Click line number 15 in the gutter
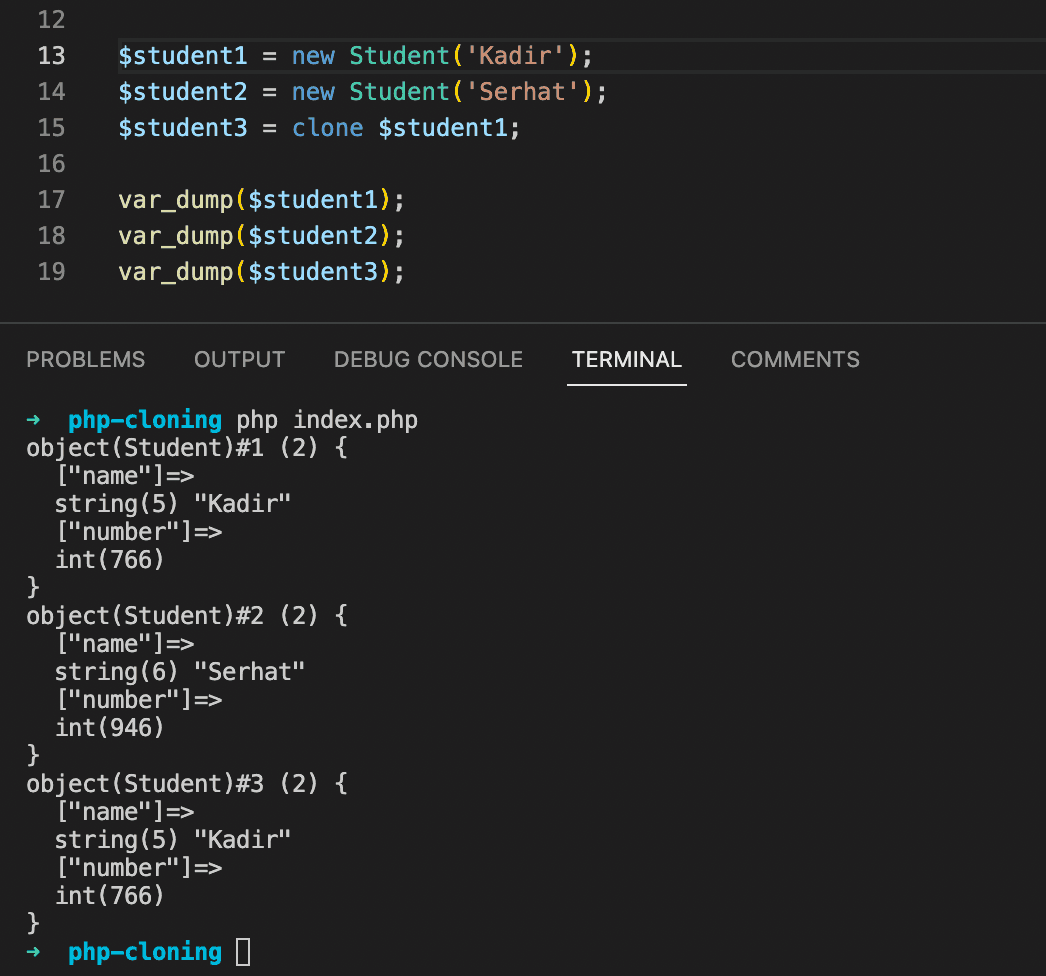This screenshot has height=976, width=1046. [51, 128]
